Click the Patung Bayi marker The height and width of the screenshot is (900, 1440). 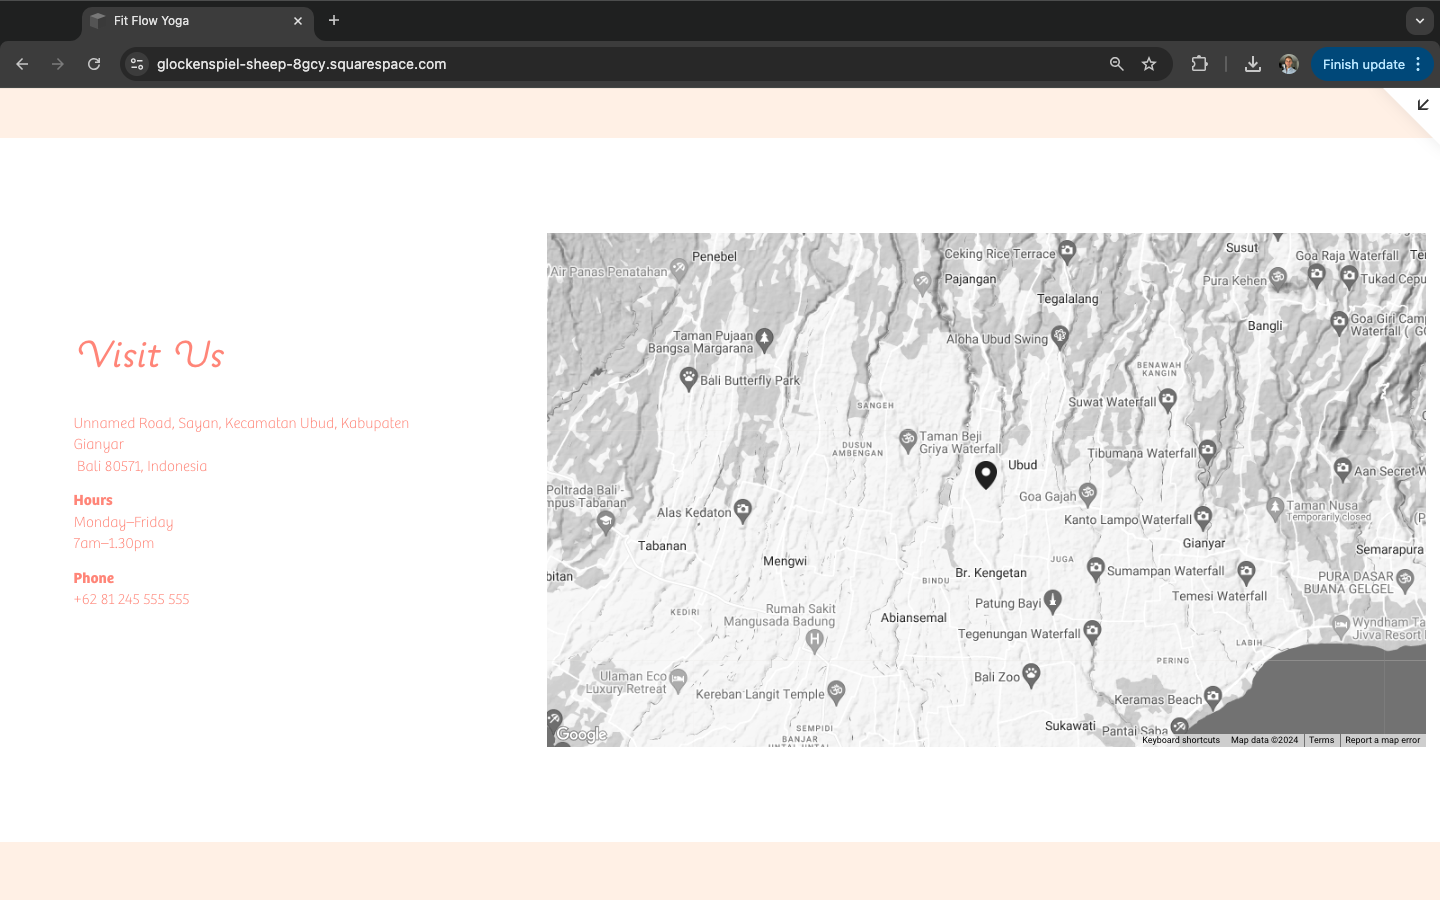click(1052, 600)
